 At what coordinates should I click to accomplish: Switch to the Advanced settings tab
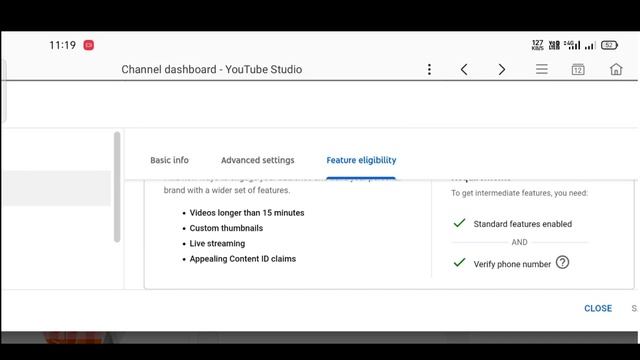pyautogui.click(x=258, y=160)
